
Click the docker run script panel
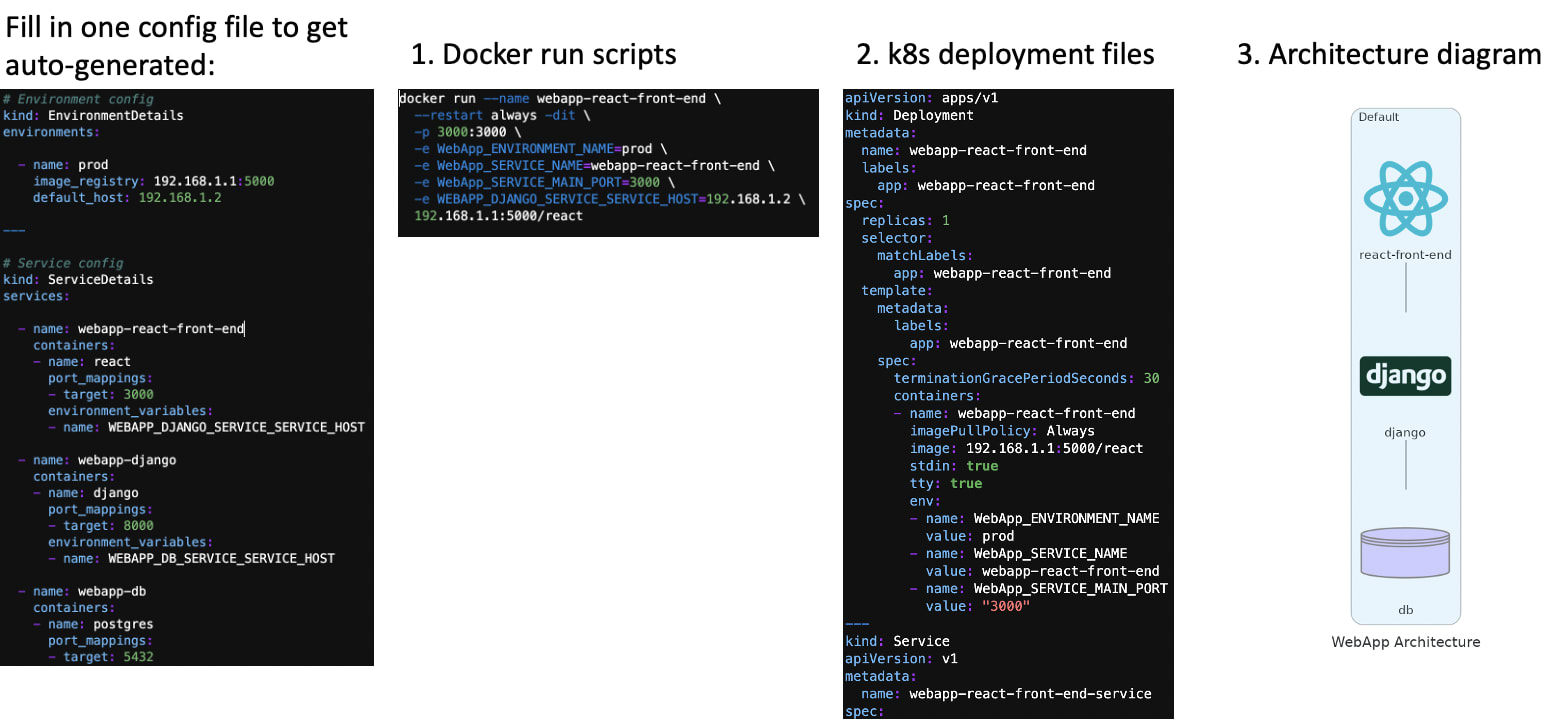(x=608, y=163)
